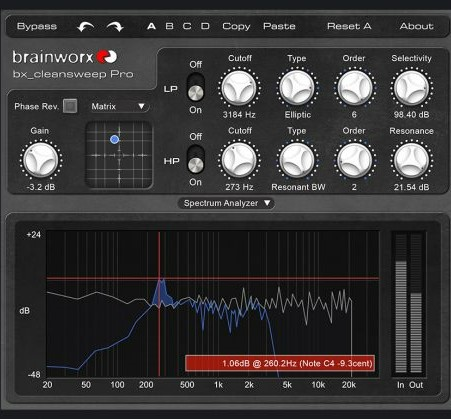Click the blue resonance peak in spectrum
Image resolution: width=451 pixels, height=419 pixels.
162,293
